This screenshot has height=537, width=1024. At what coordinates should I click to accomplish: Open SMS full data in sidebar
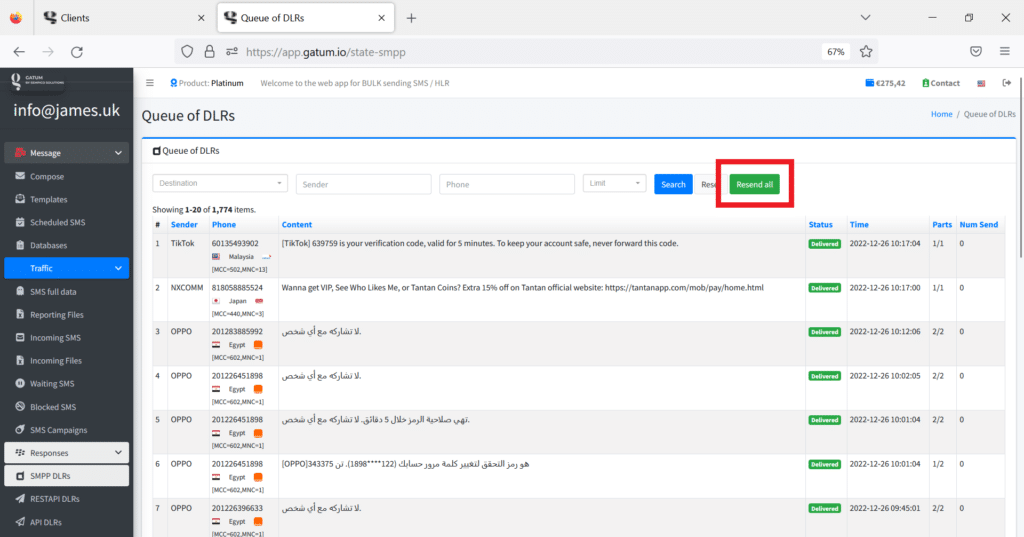[x=67, y=291]
